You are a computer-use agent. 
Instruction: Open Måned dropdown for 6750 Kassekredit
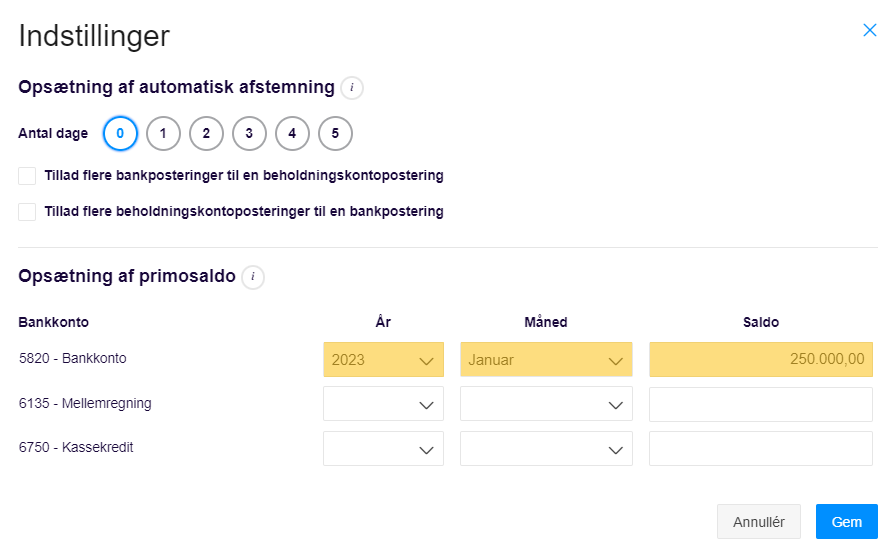pyautogui.click(x=546, y=448)
